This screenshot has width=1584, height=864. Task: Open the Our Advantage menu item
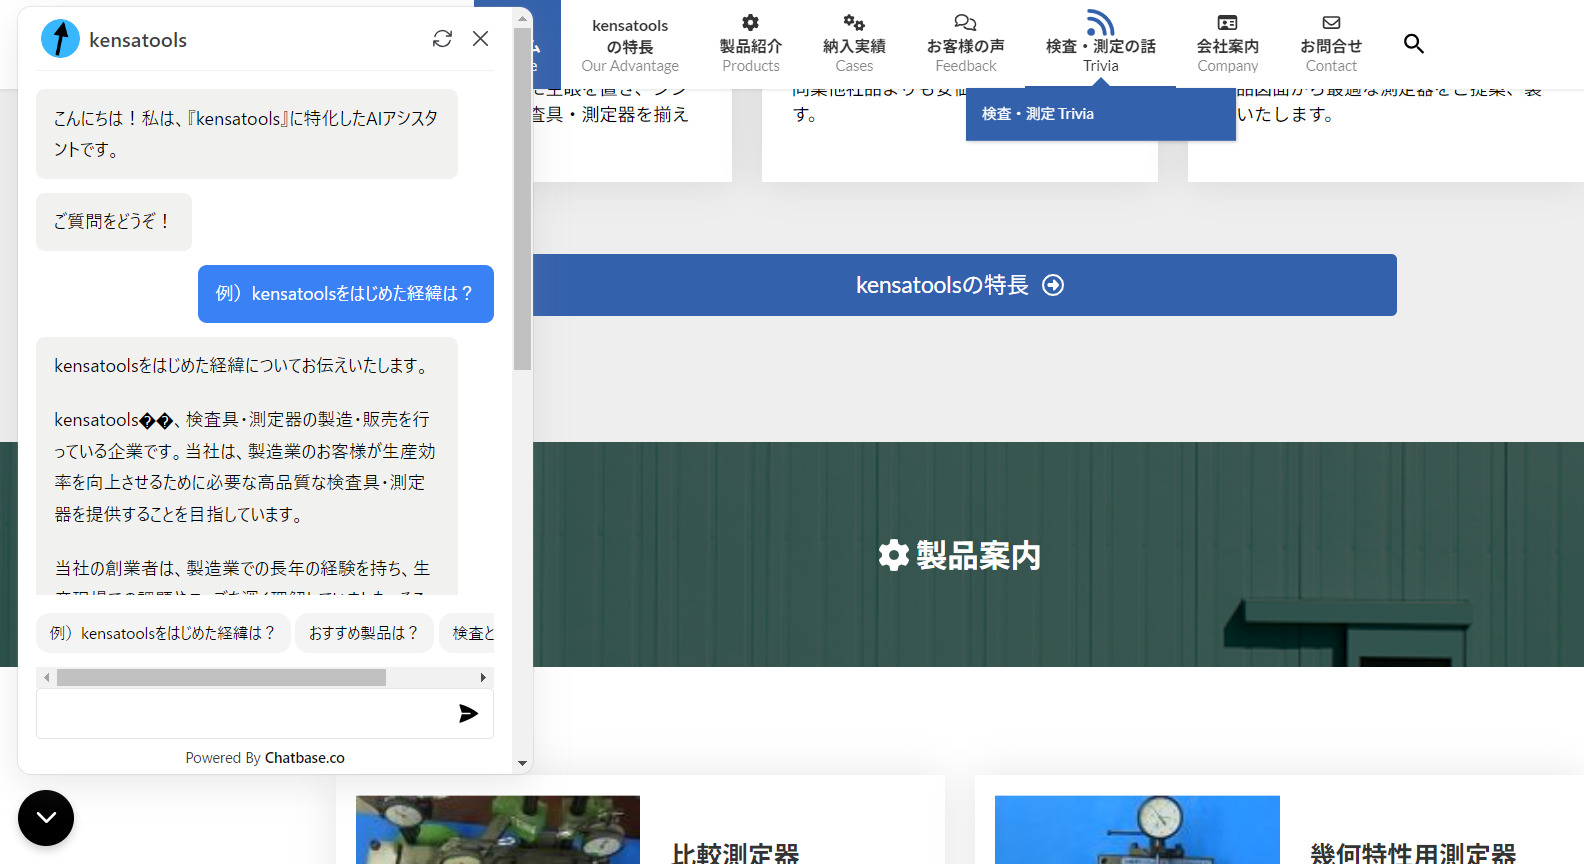click(x=630, y=45)
